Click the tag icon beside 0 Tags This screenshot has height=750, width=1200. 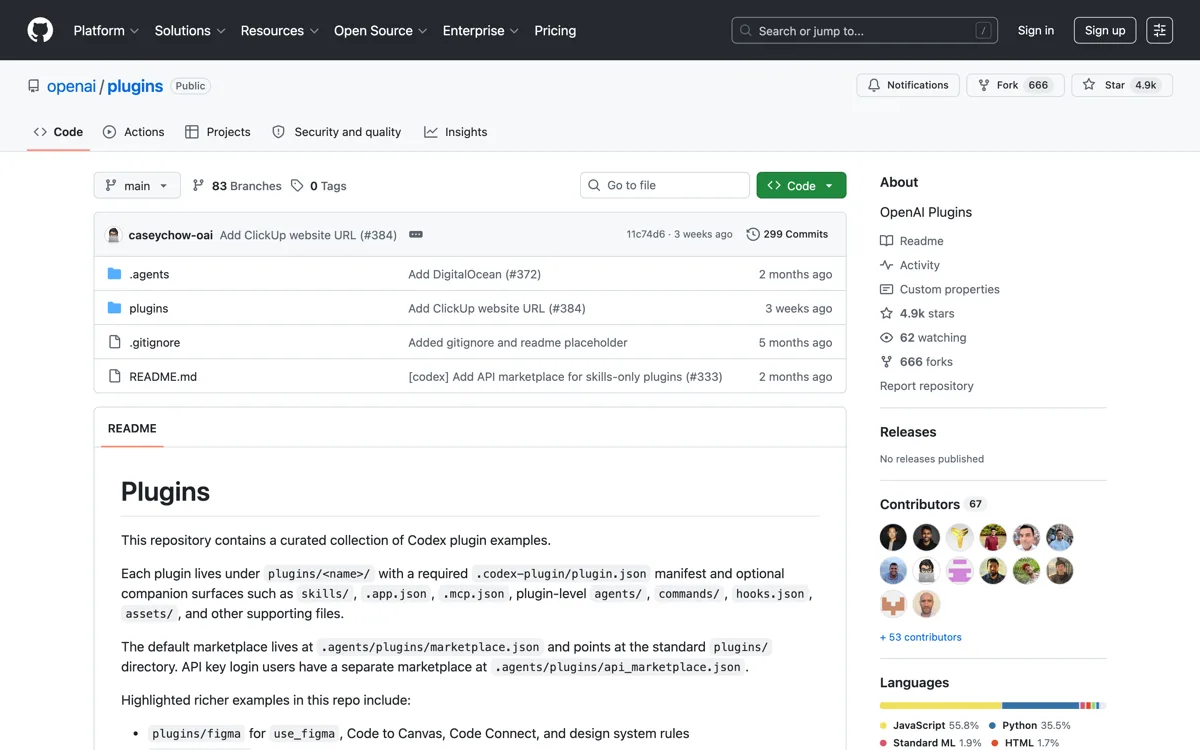297,186
